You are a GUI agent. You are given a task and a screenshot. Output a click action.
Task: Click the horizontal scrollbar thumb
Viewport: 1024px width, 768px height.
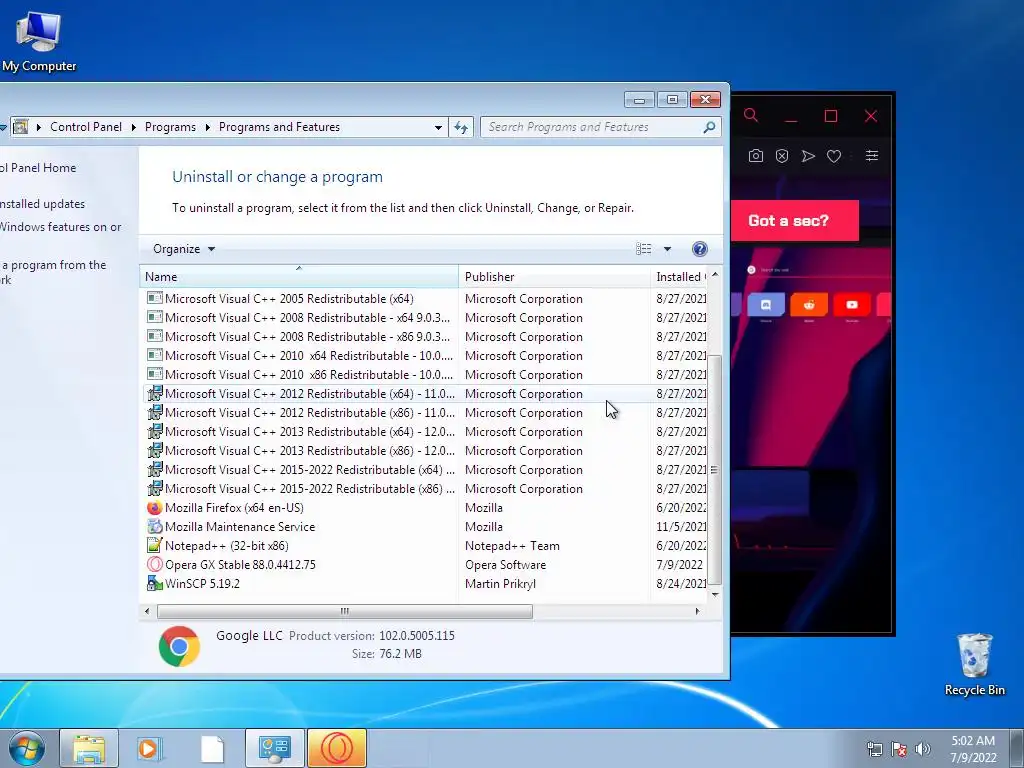tap(345, 611)
